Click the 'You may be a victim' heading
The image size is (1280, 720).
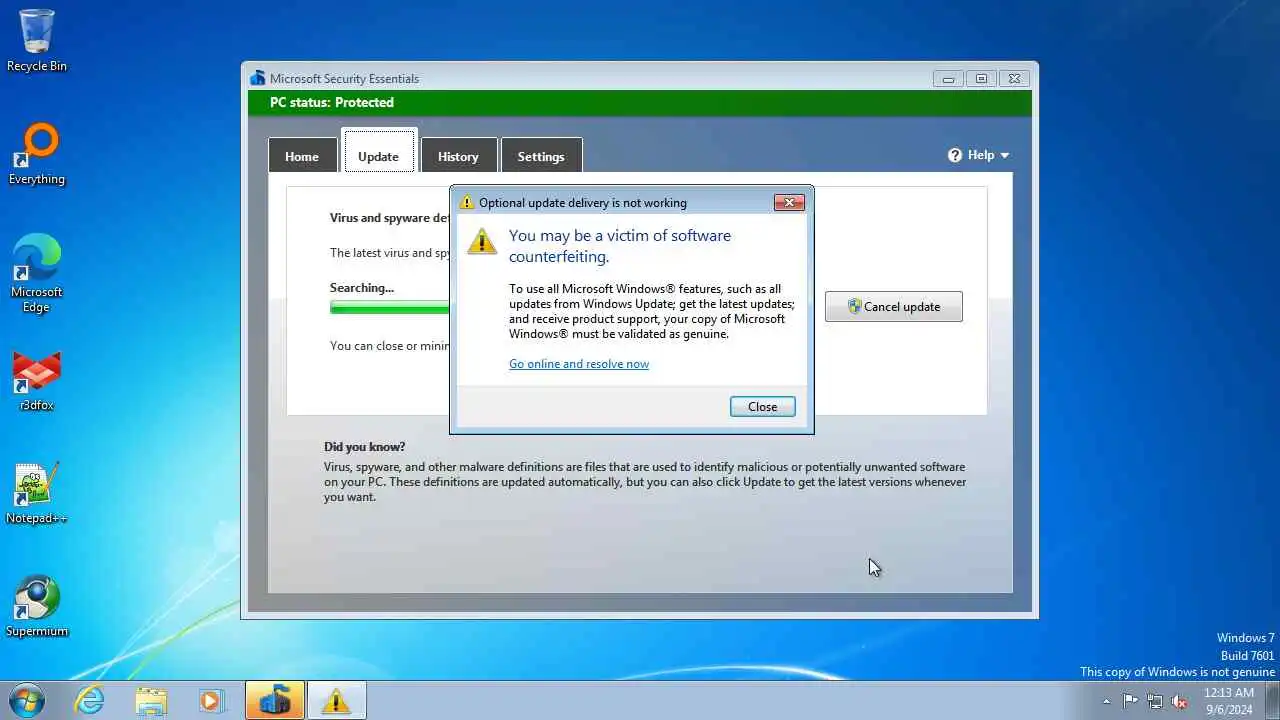pos(620,246)
